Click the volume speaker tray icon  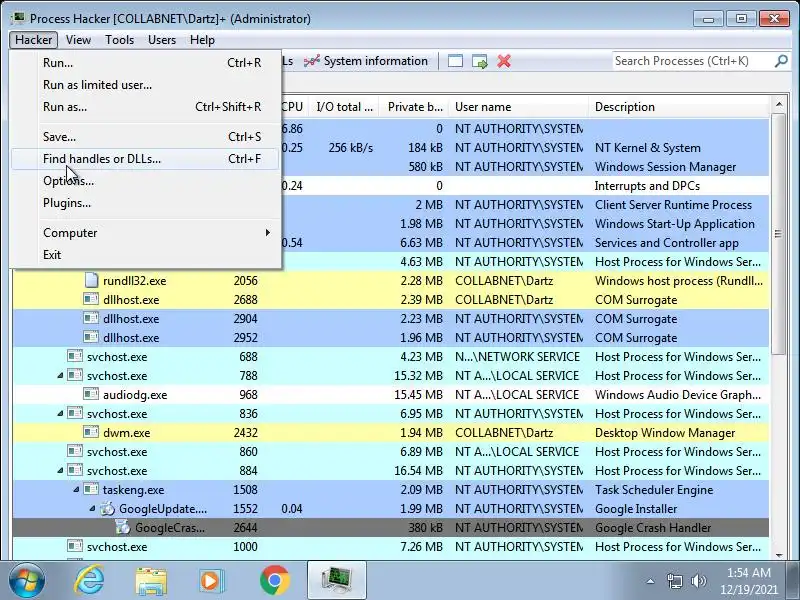698,581
